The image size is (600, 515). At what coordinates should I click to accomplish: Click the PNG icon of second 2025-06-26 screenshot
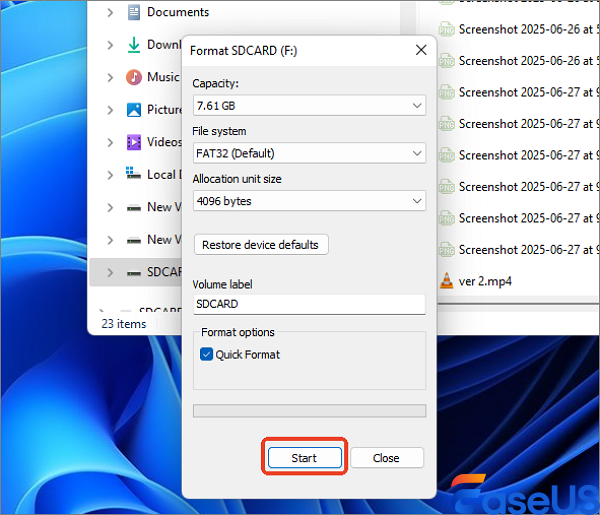[446, 61]
